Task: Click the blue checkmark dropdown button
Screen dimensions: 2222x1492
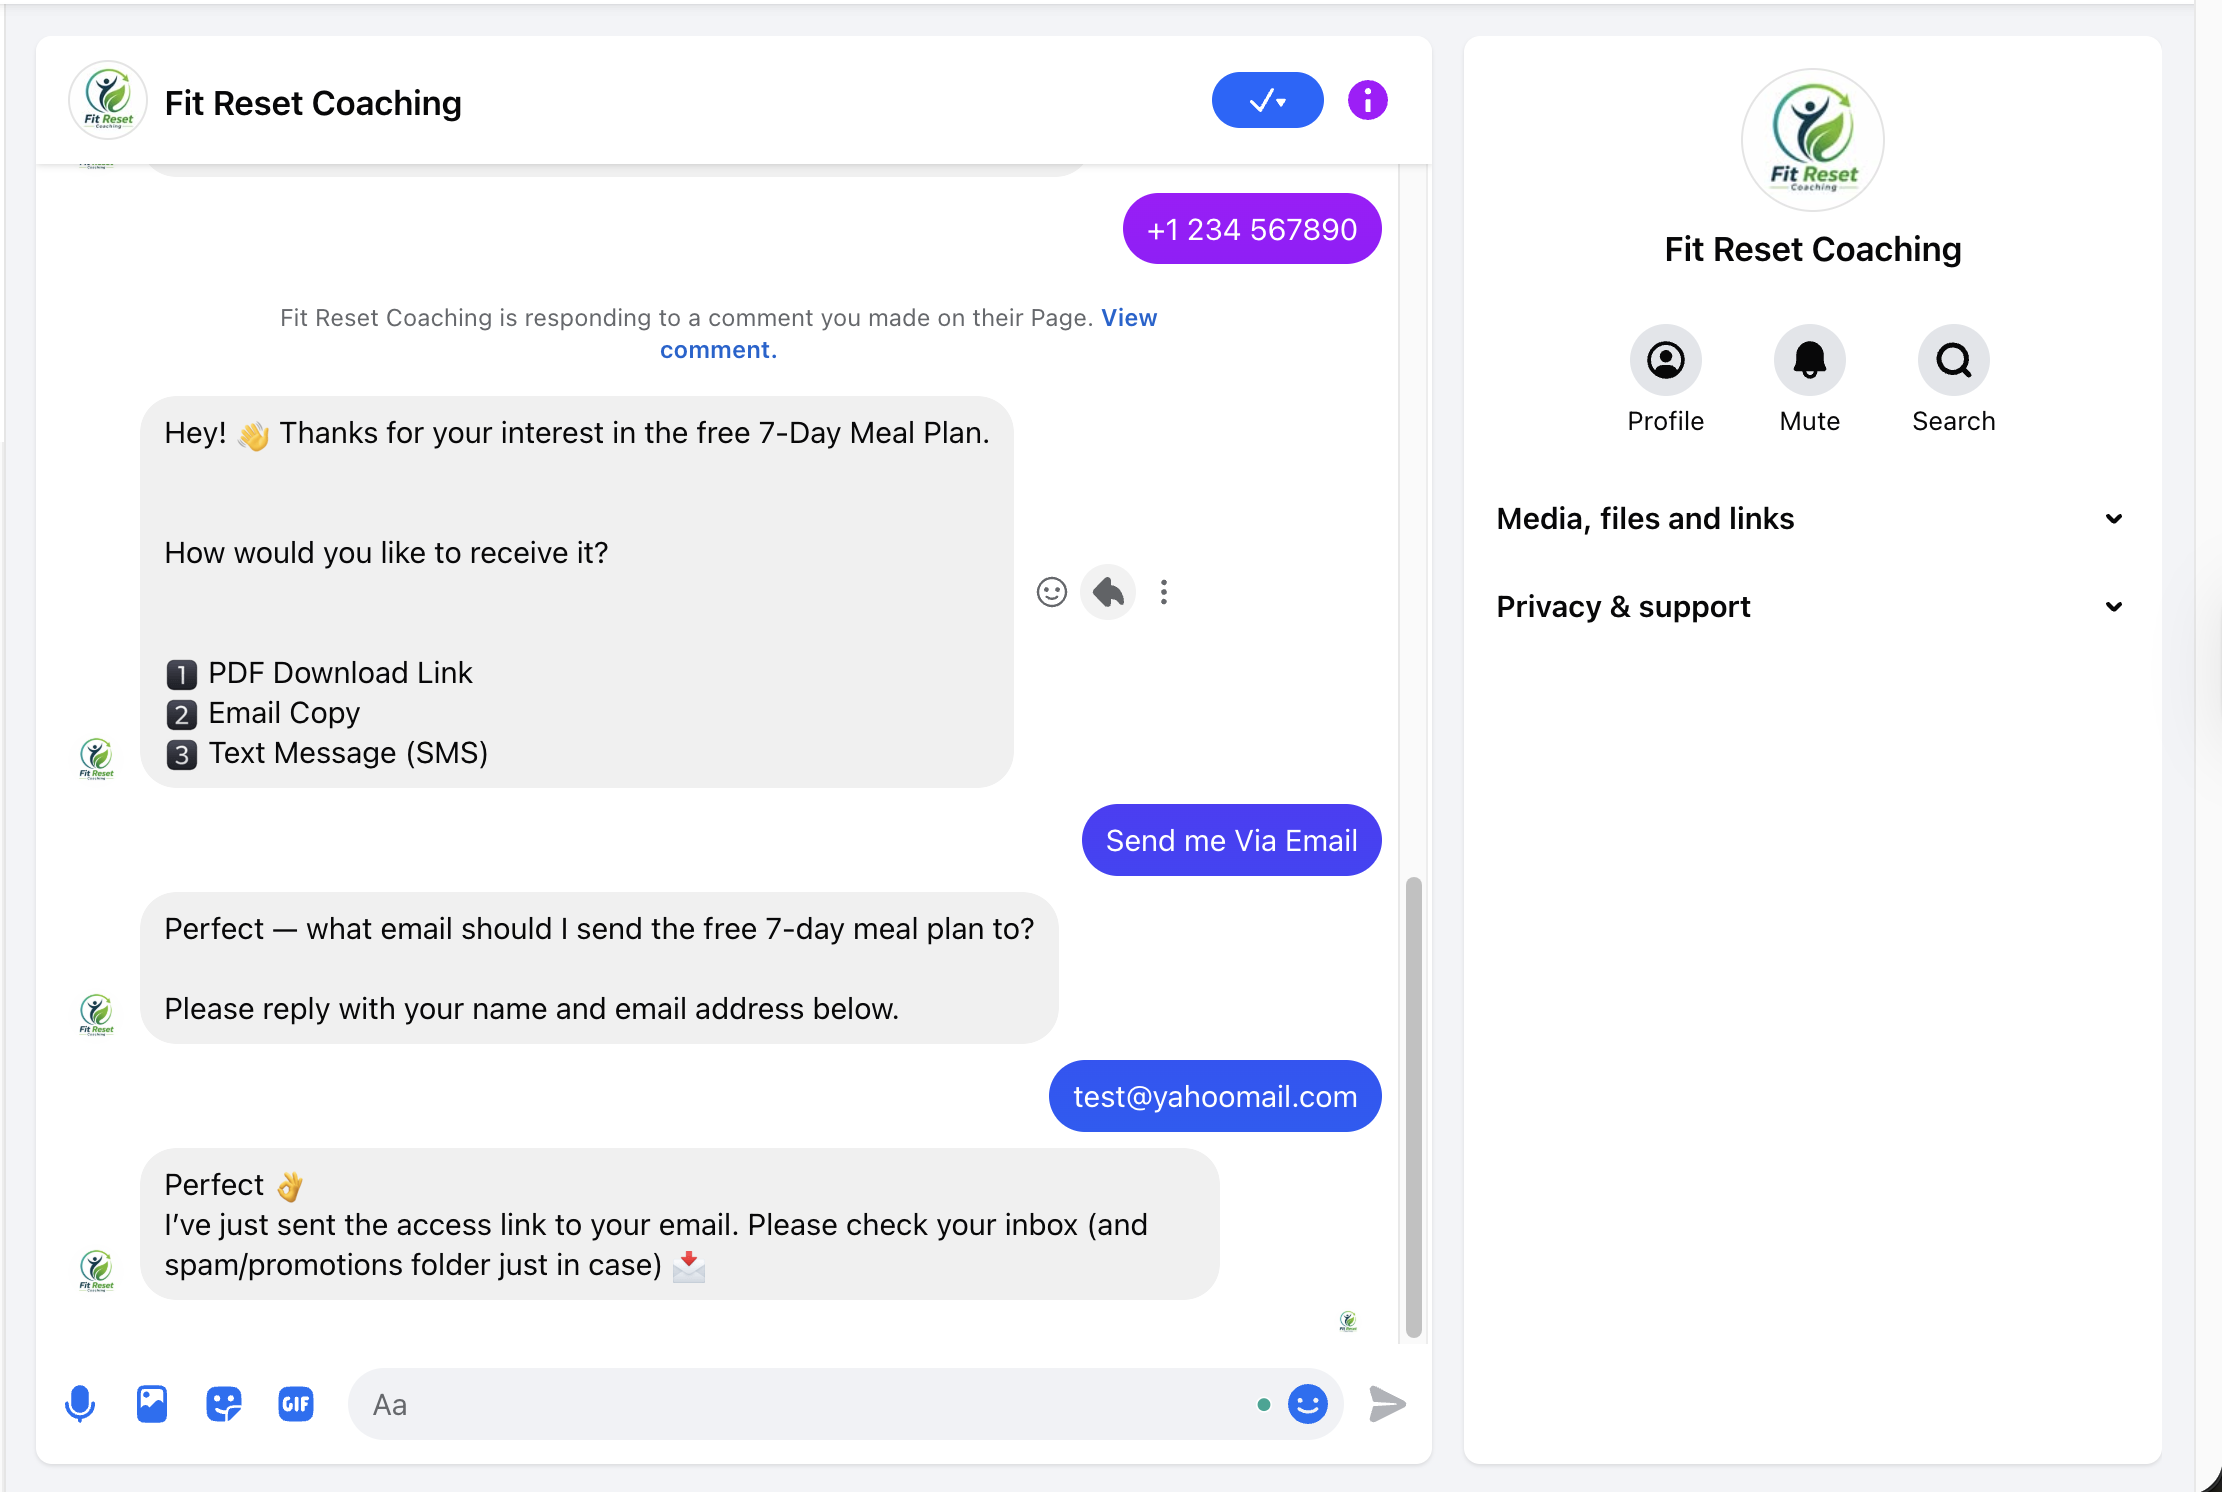Action: click(x=1267, y=100)
